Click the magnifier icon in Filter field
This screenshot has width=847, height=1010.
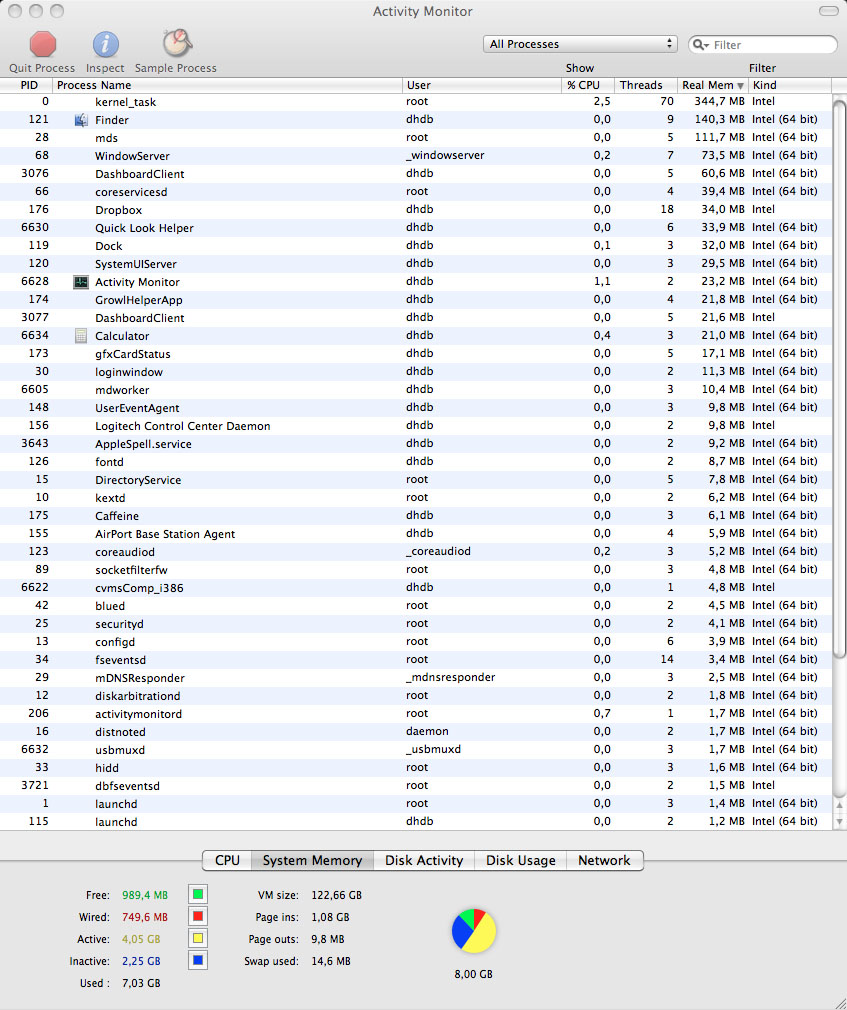(700, 44)
